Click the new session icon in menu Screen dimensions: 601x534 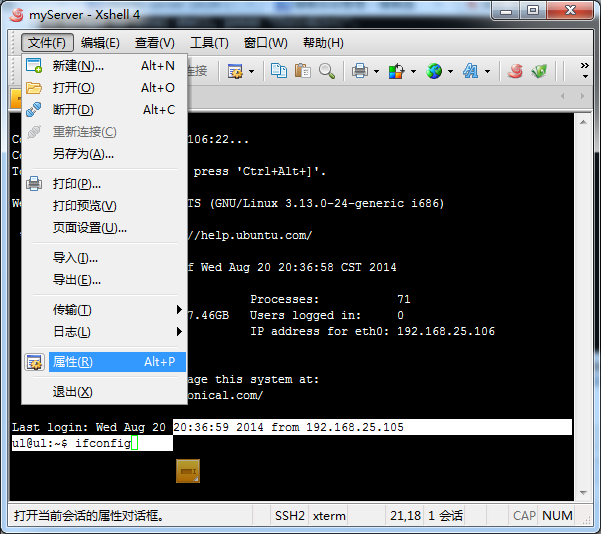[34, 66]
